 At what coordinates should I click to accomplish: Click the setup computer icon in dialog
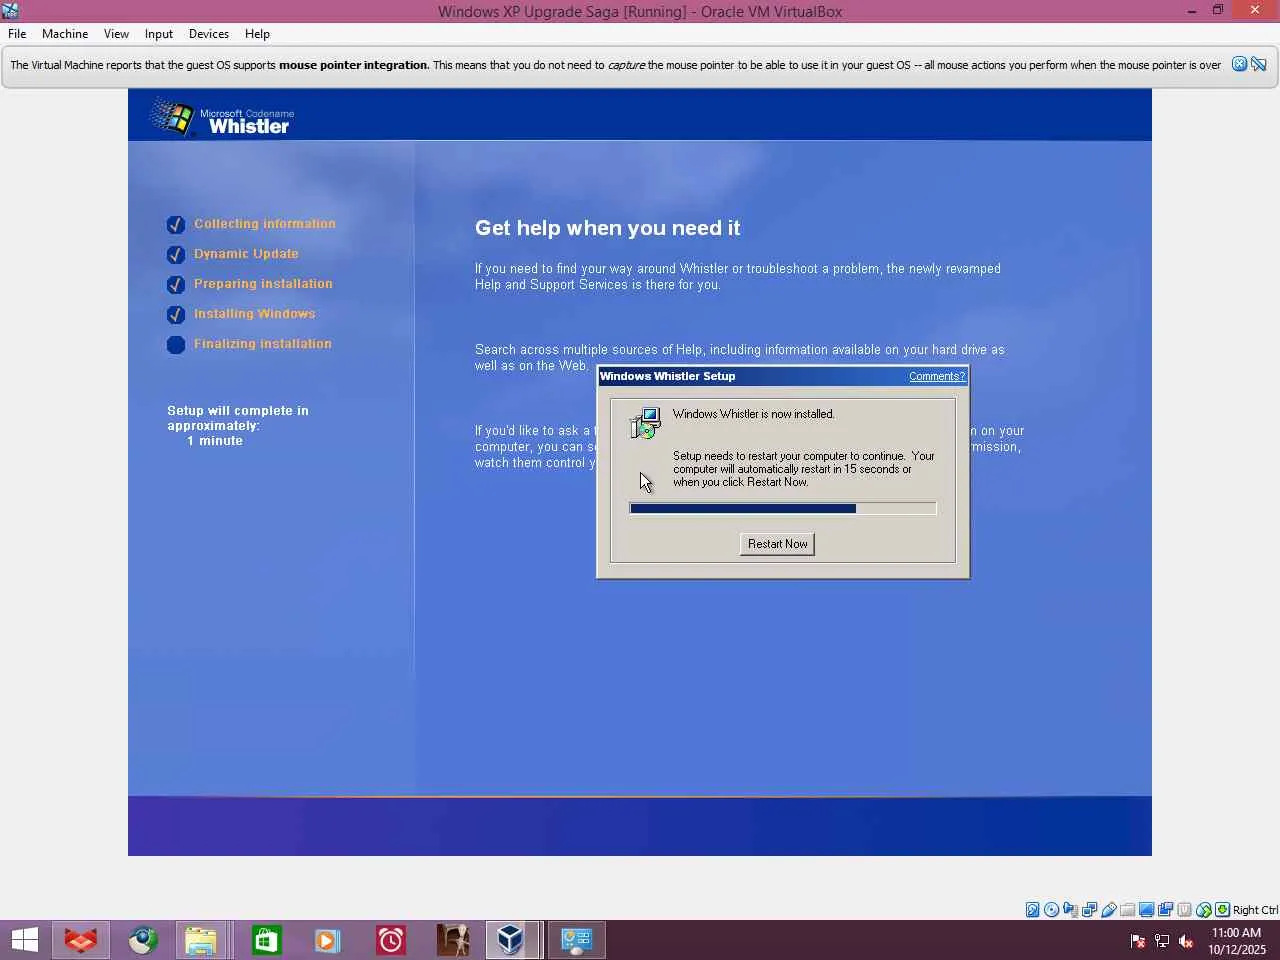[x=646, y=423]
